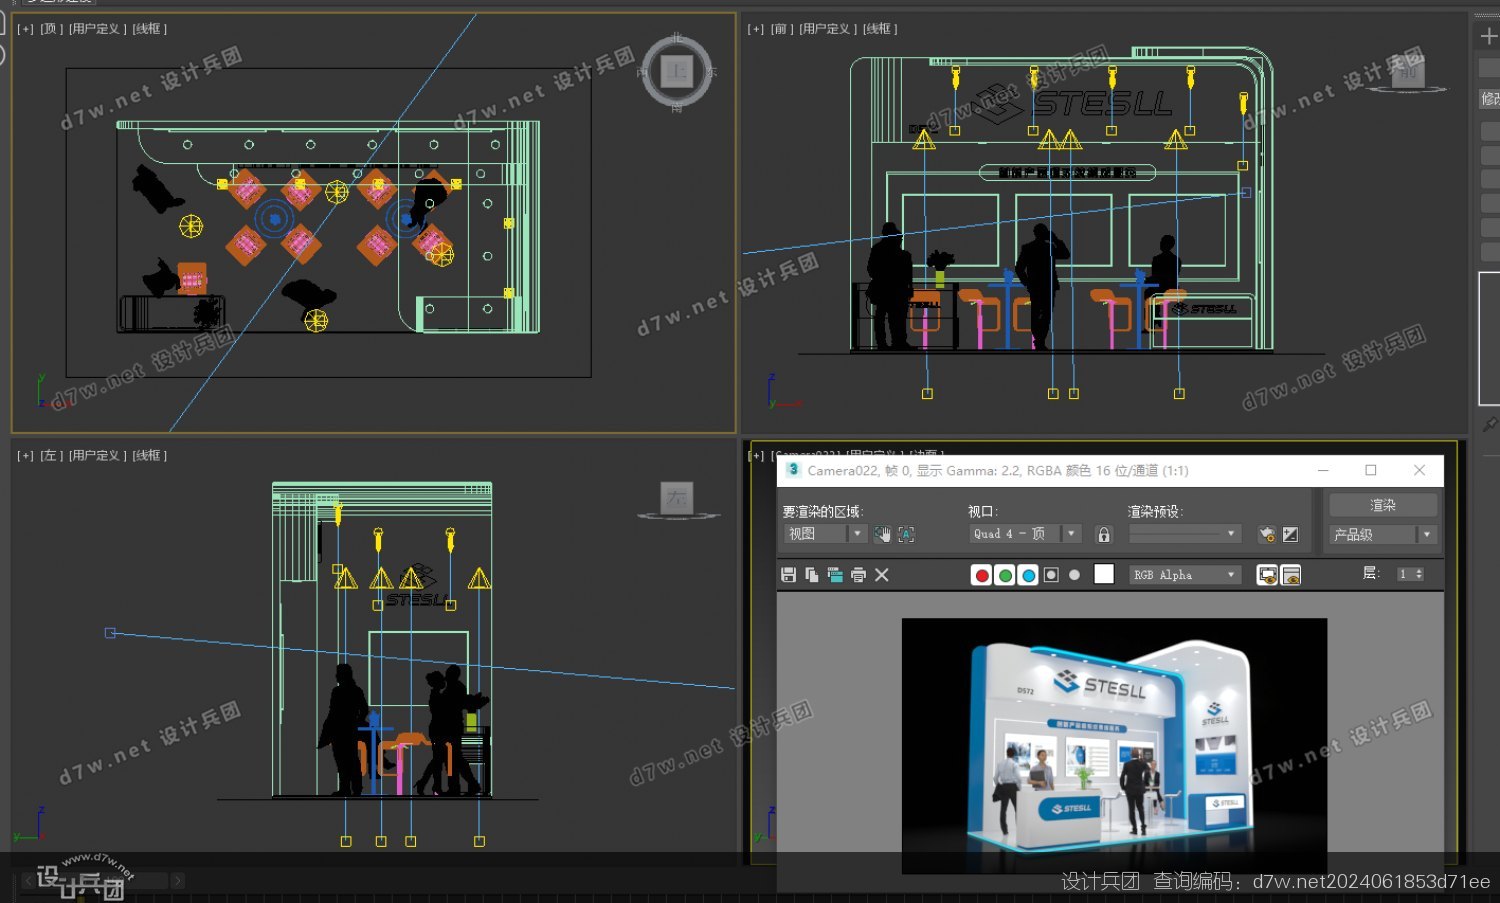This screenshot has width=1500, height=903.
Task: Open the Environment and Effects exposure icon
Action: click(x=1291, y=534)
